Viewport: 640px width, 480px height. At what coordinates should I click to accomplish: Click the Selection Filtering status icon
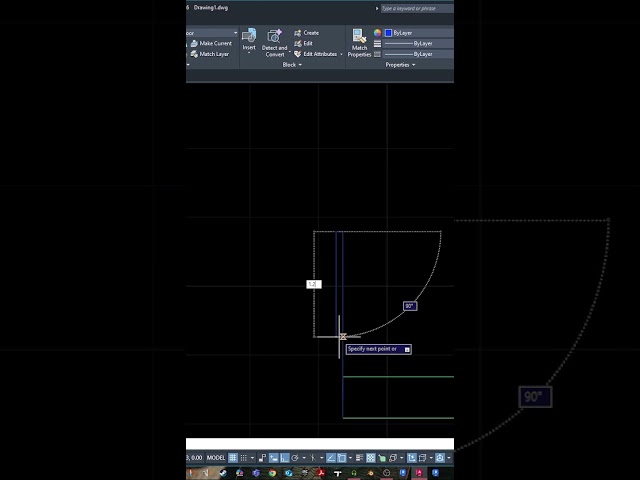(x=422, y=458)
